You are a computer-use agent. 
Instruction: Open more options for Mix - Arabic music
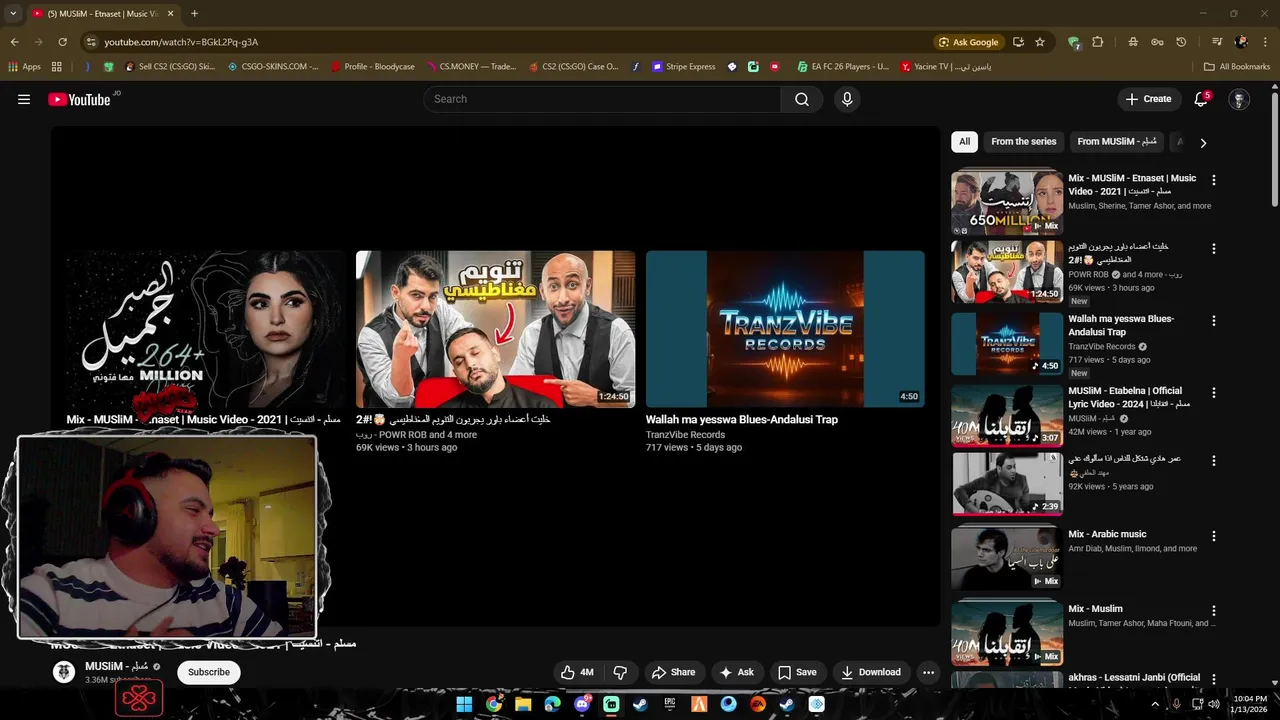click(1214, 536)
